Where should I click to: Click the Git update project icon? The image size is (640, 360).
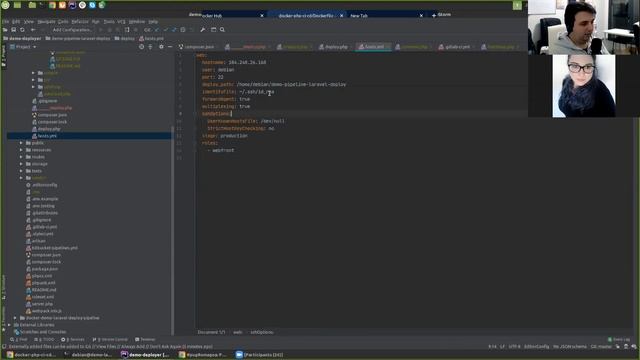tap(157, 30)
